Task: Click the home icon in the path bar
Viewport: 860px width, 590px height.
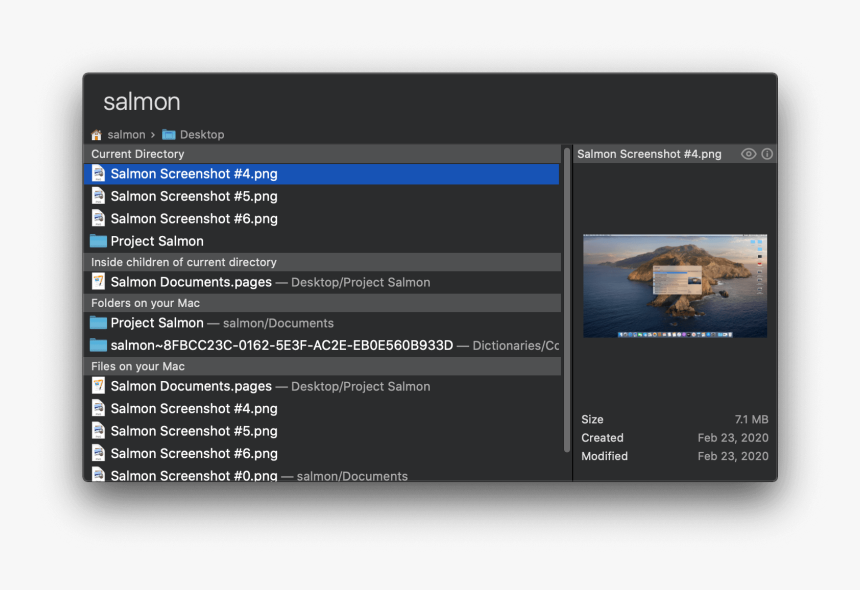Action: pos(97,135)
